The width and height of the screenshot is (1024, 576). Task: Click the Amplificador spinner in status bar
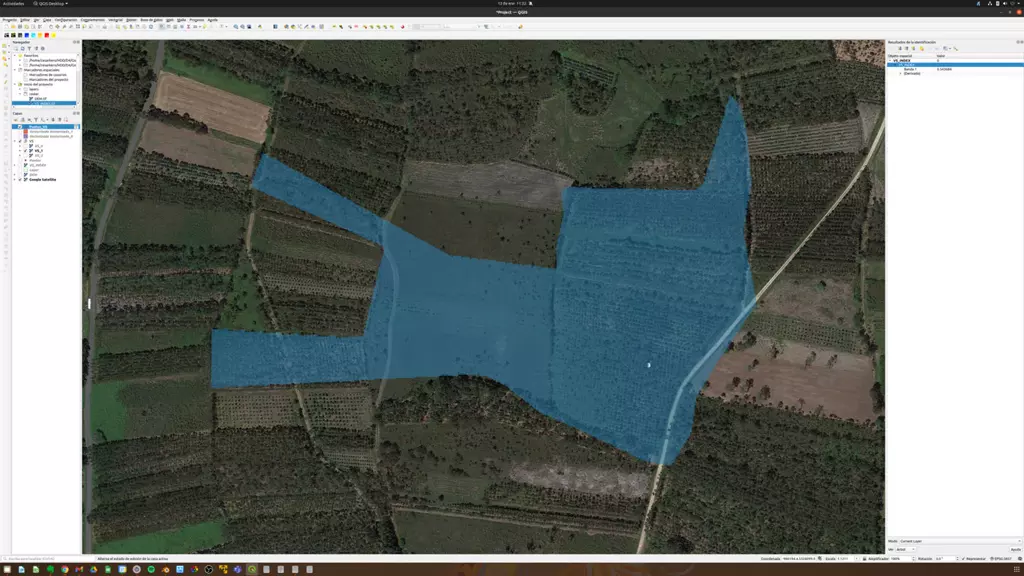tap(903, 558)
